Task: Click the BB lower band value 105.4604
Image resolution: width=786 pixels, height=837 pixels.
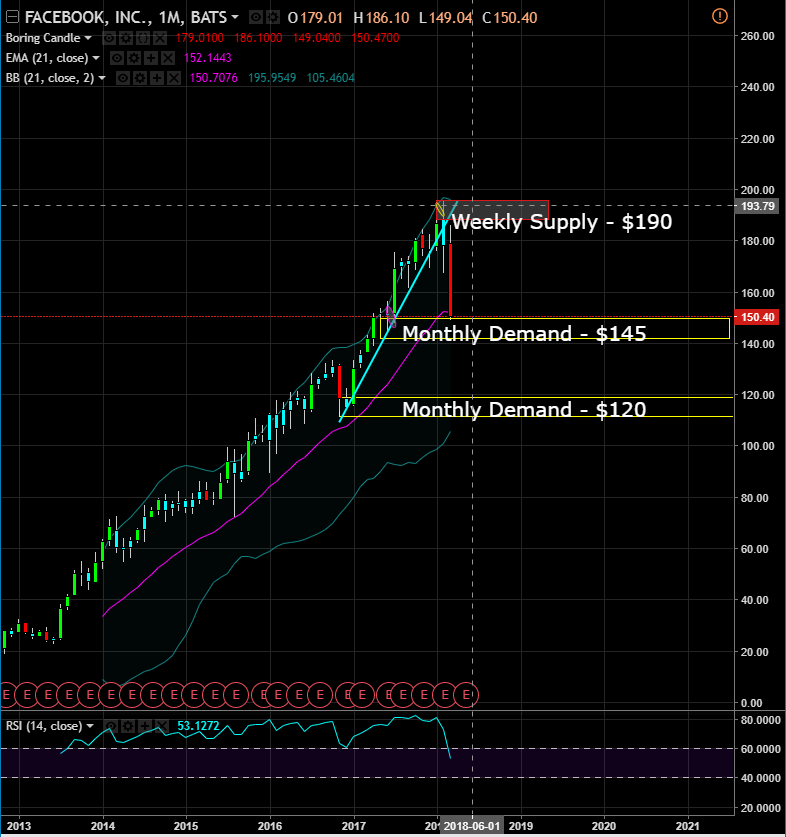Action: (331, 78)
